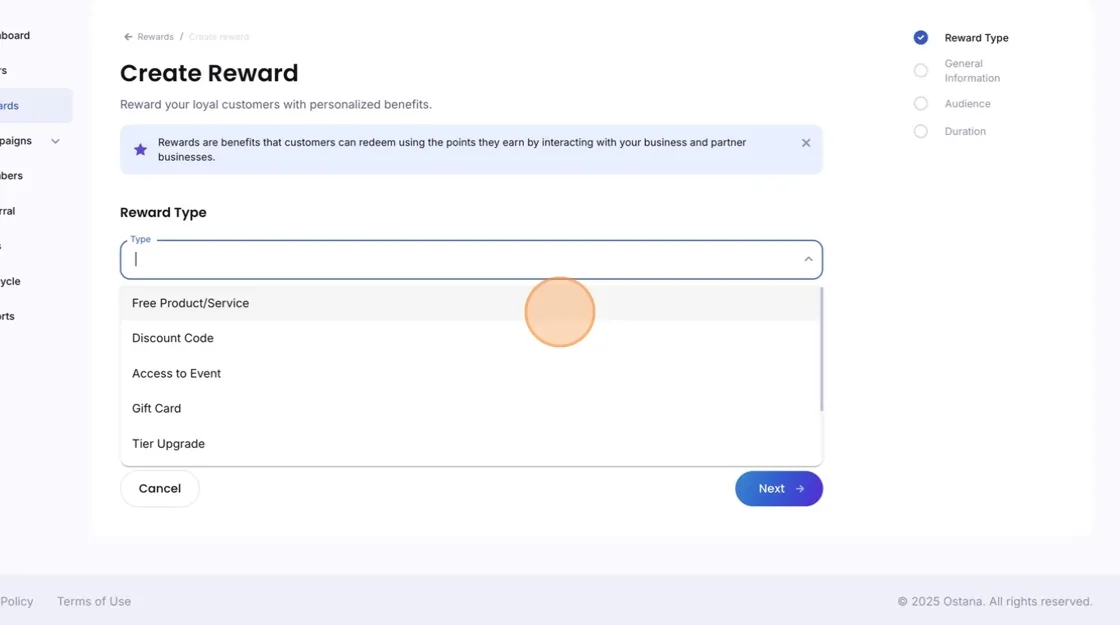1120x625 pixels.
Task: Click the Rewards breadcrumb link
Action: point(155,36)
